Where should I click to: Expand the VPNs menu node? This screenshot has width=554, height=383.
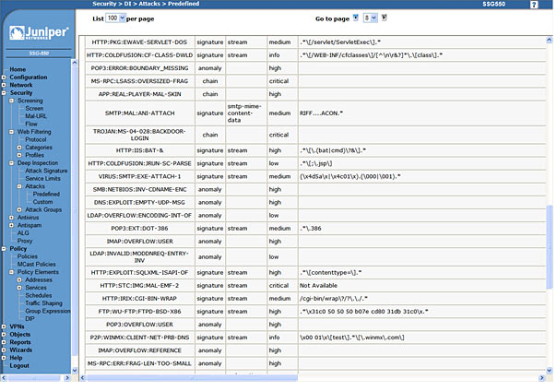click(x=4, y=326)
